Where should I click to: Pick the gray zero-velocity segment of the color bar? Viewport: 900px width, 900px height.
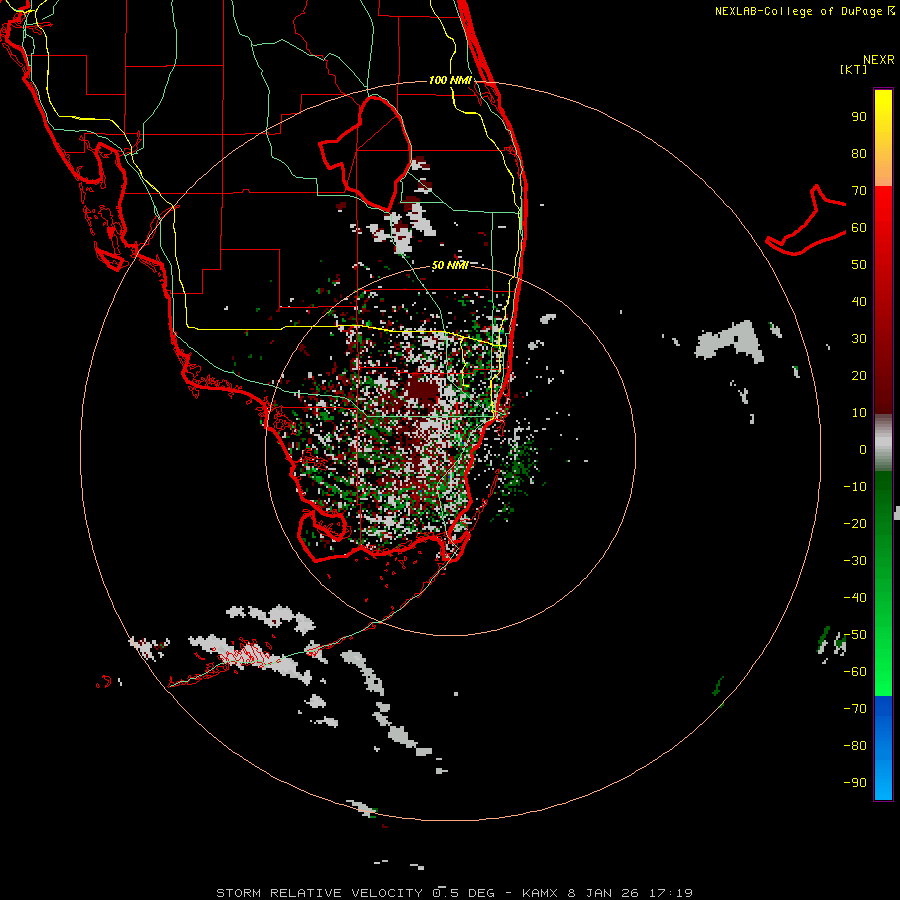(x=883, y=443)
